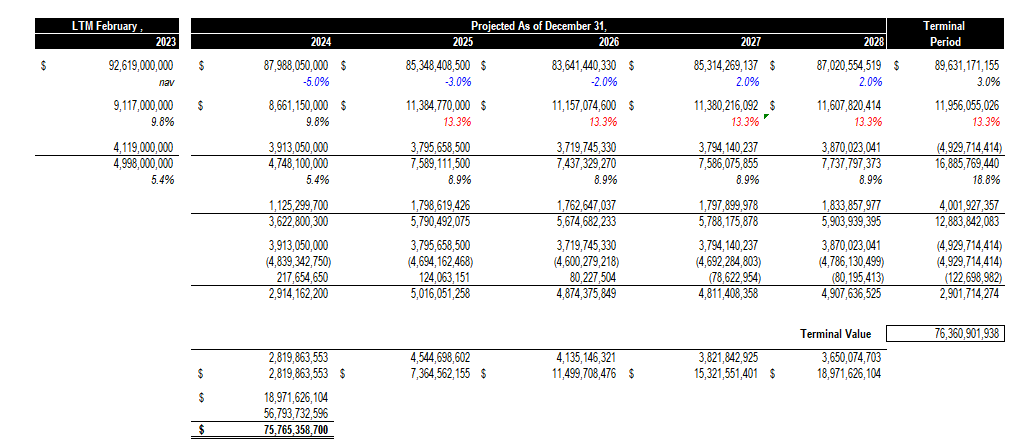Select the 'Terminal Period' column header

tap(946, 34)
